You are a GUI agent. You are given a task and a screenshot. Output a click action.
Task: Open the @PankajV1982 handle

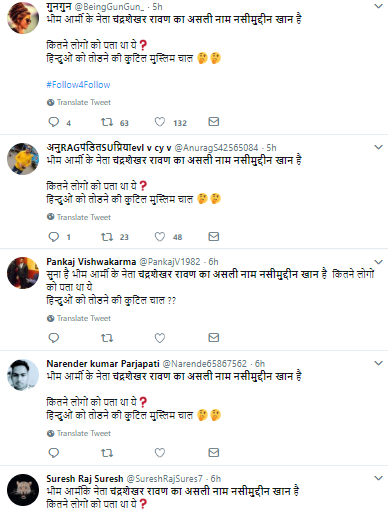[170, 262]
